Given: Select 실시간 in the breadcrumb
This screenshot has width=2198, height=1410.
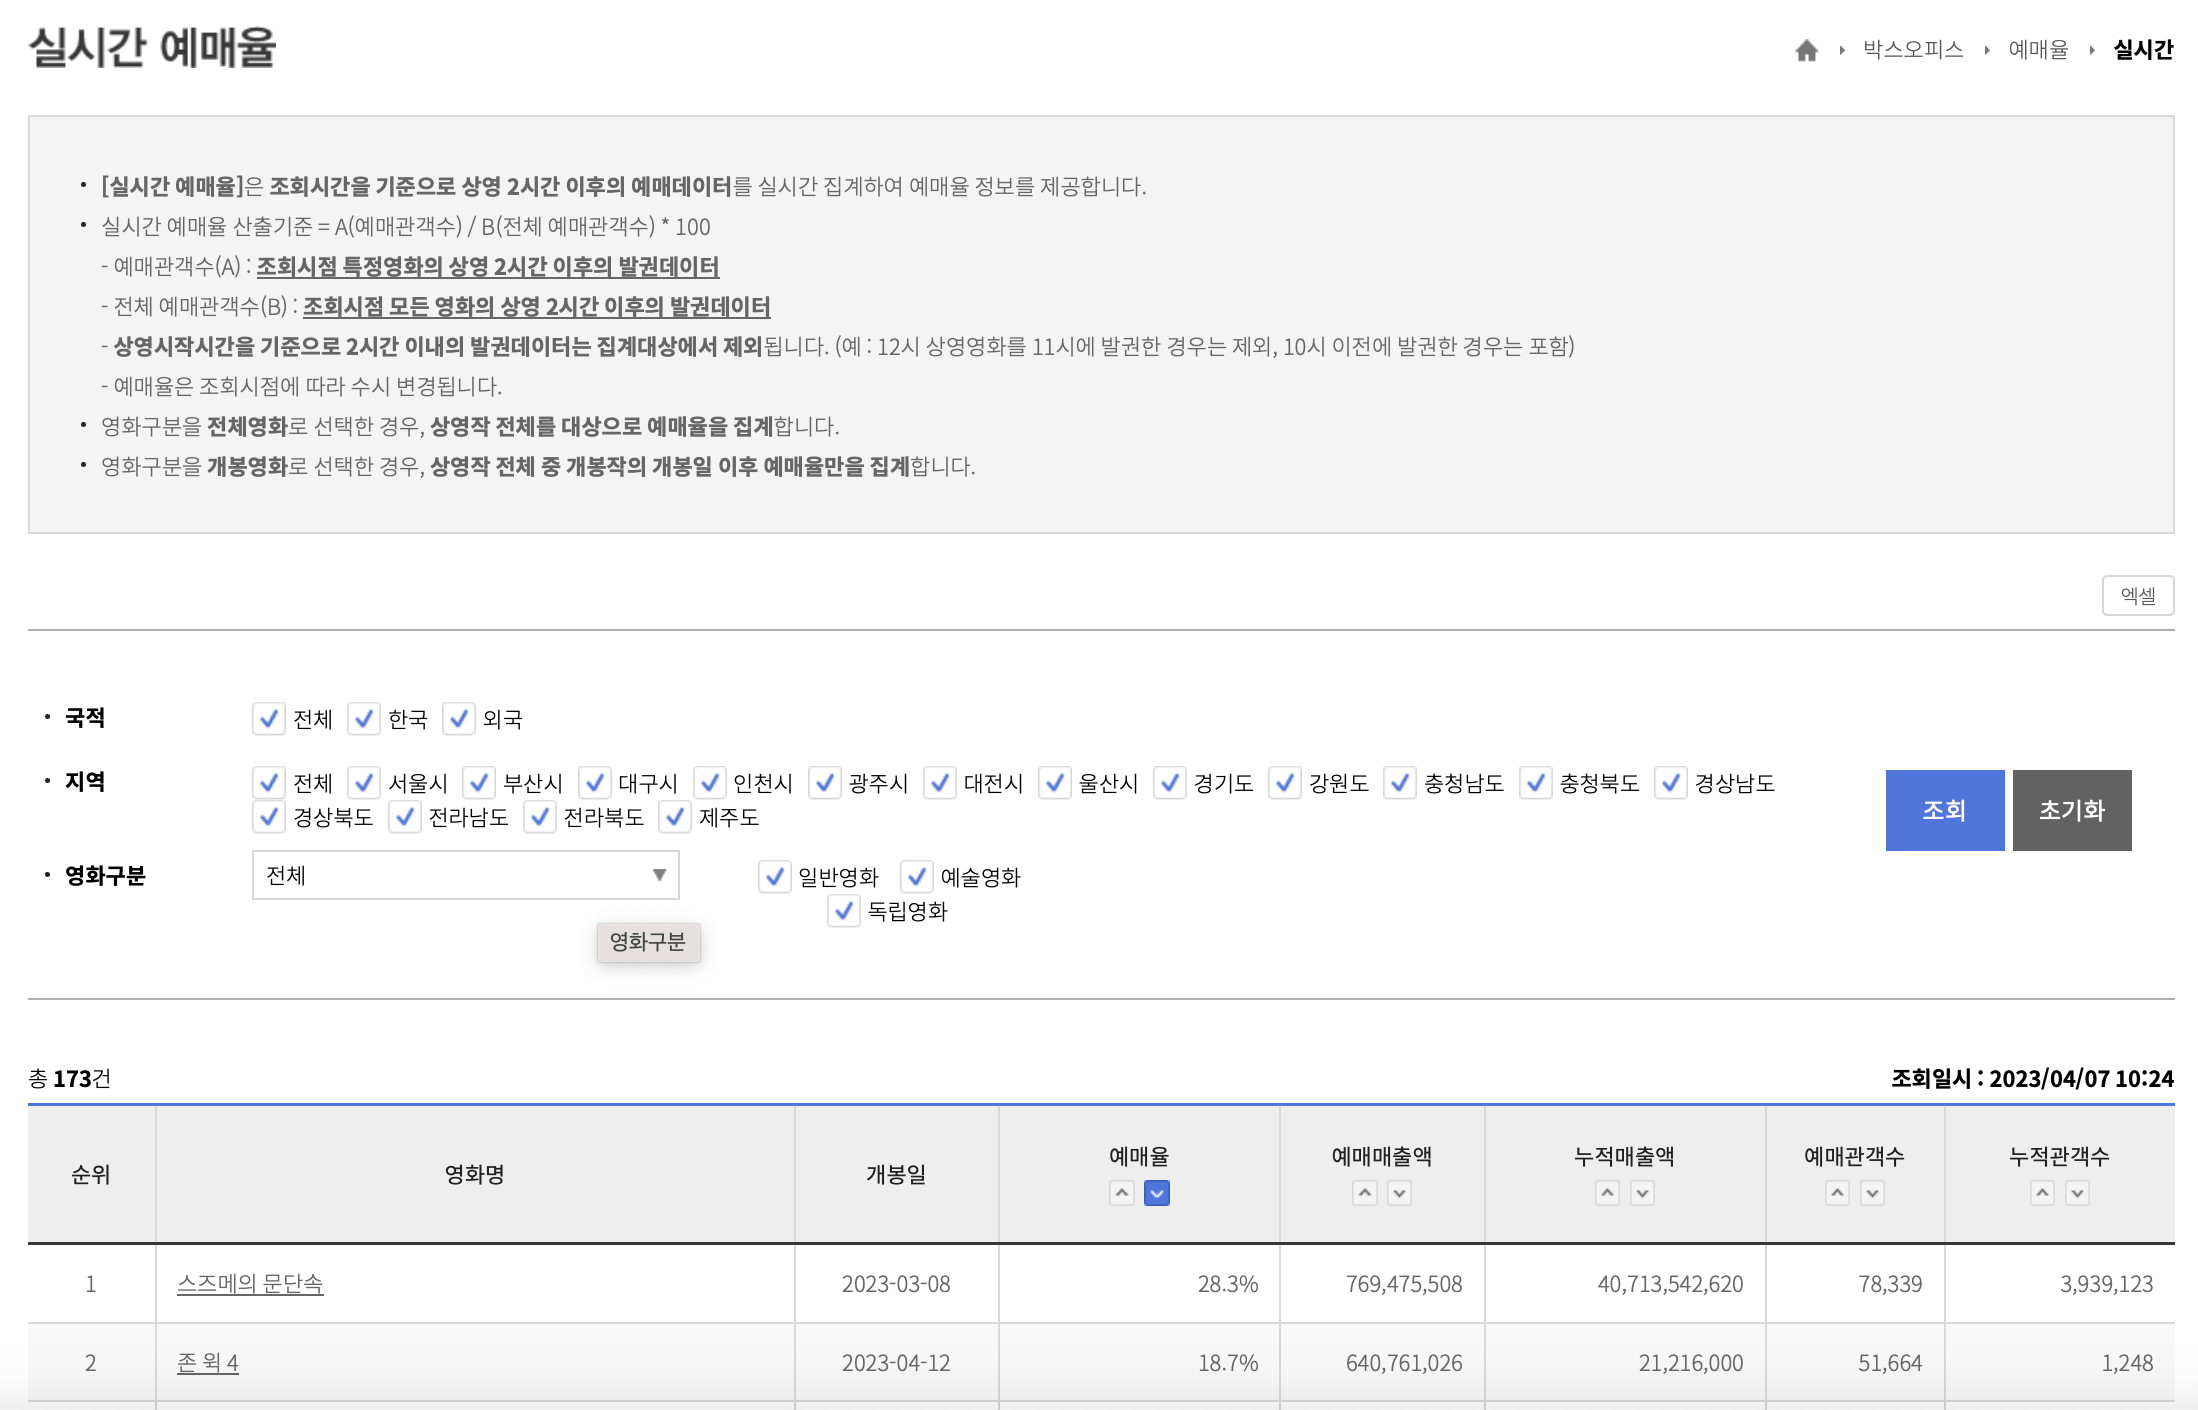Looking at the screenshot, I should [x=2143, y=50].
